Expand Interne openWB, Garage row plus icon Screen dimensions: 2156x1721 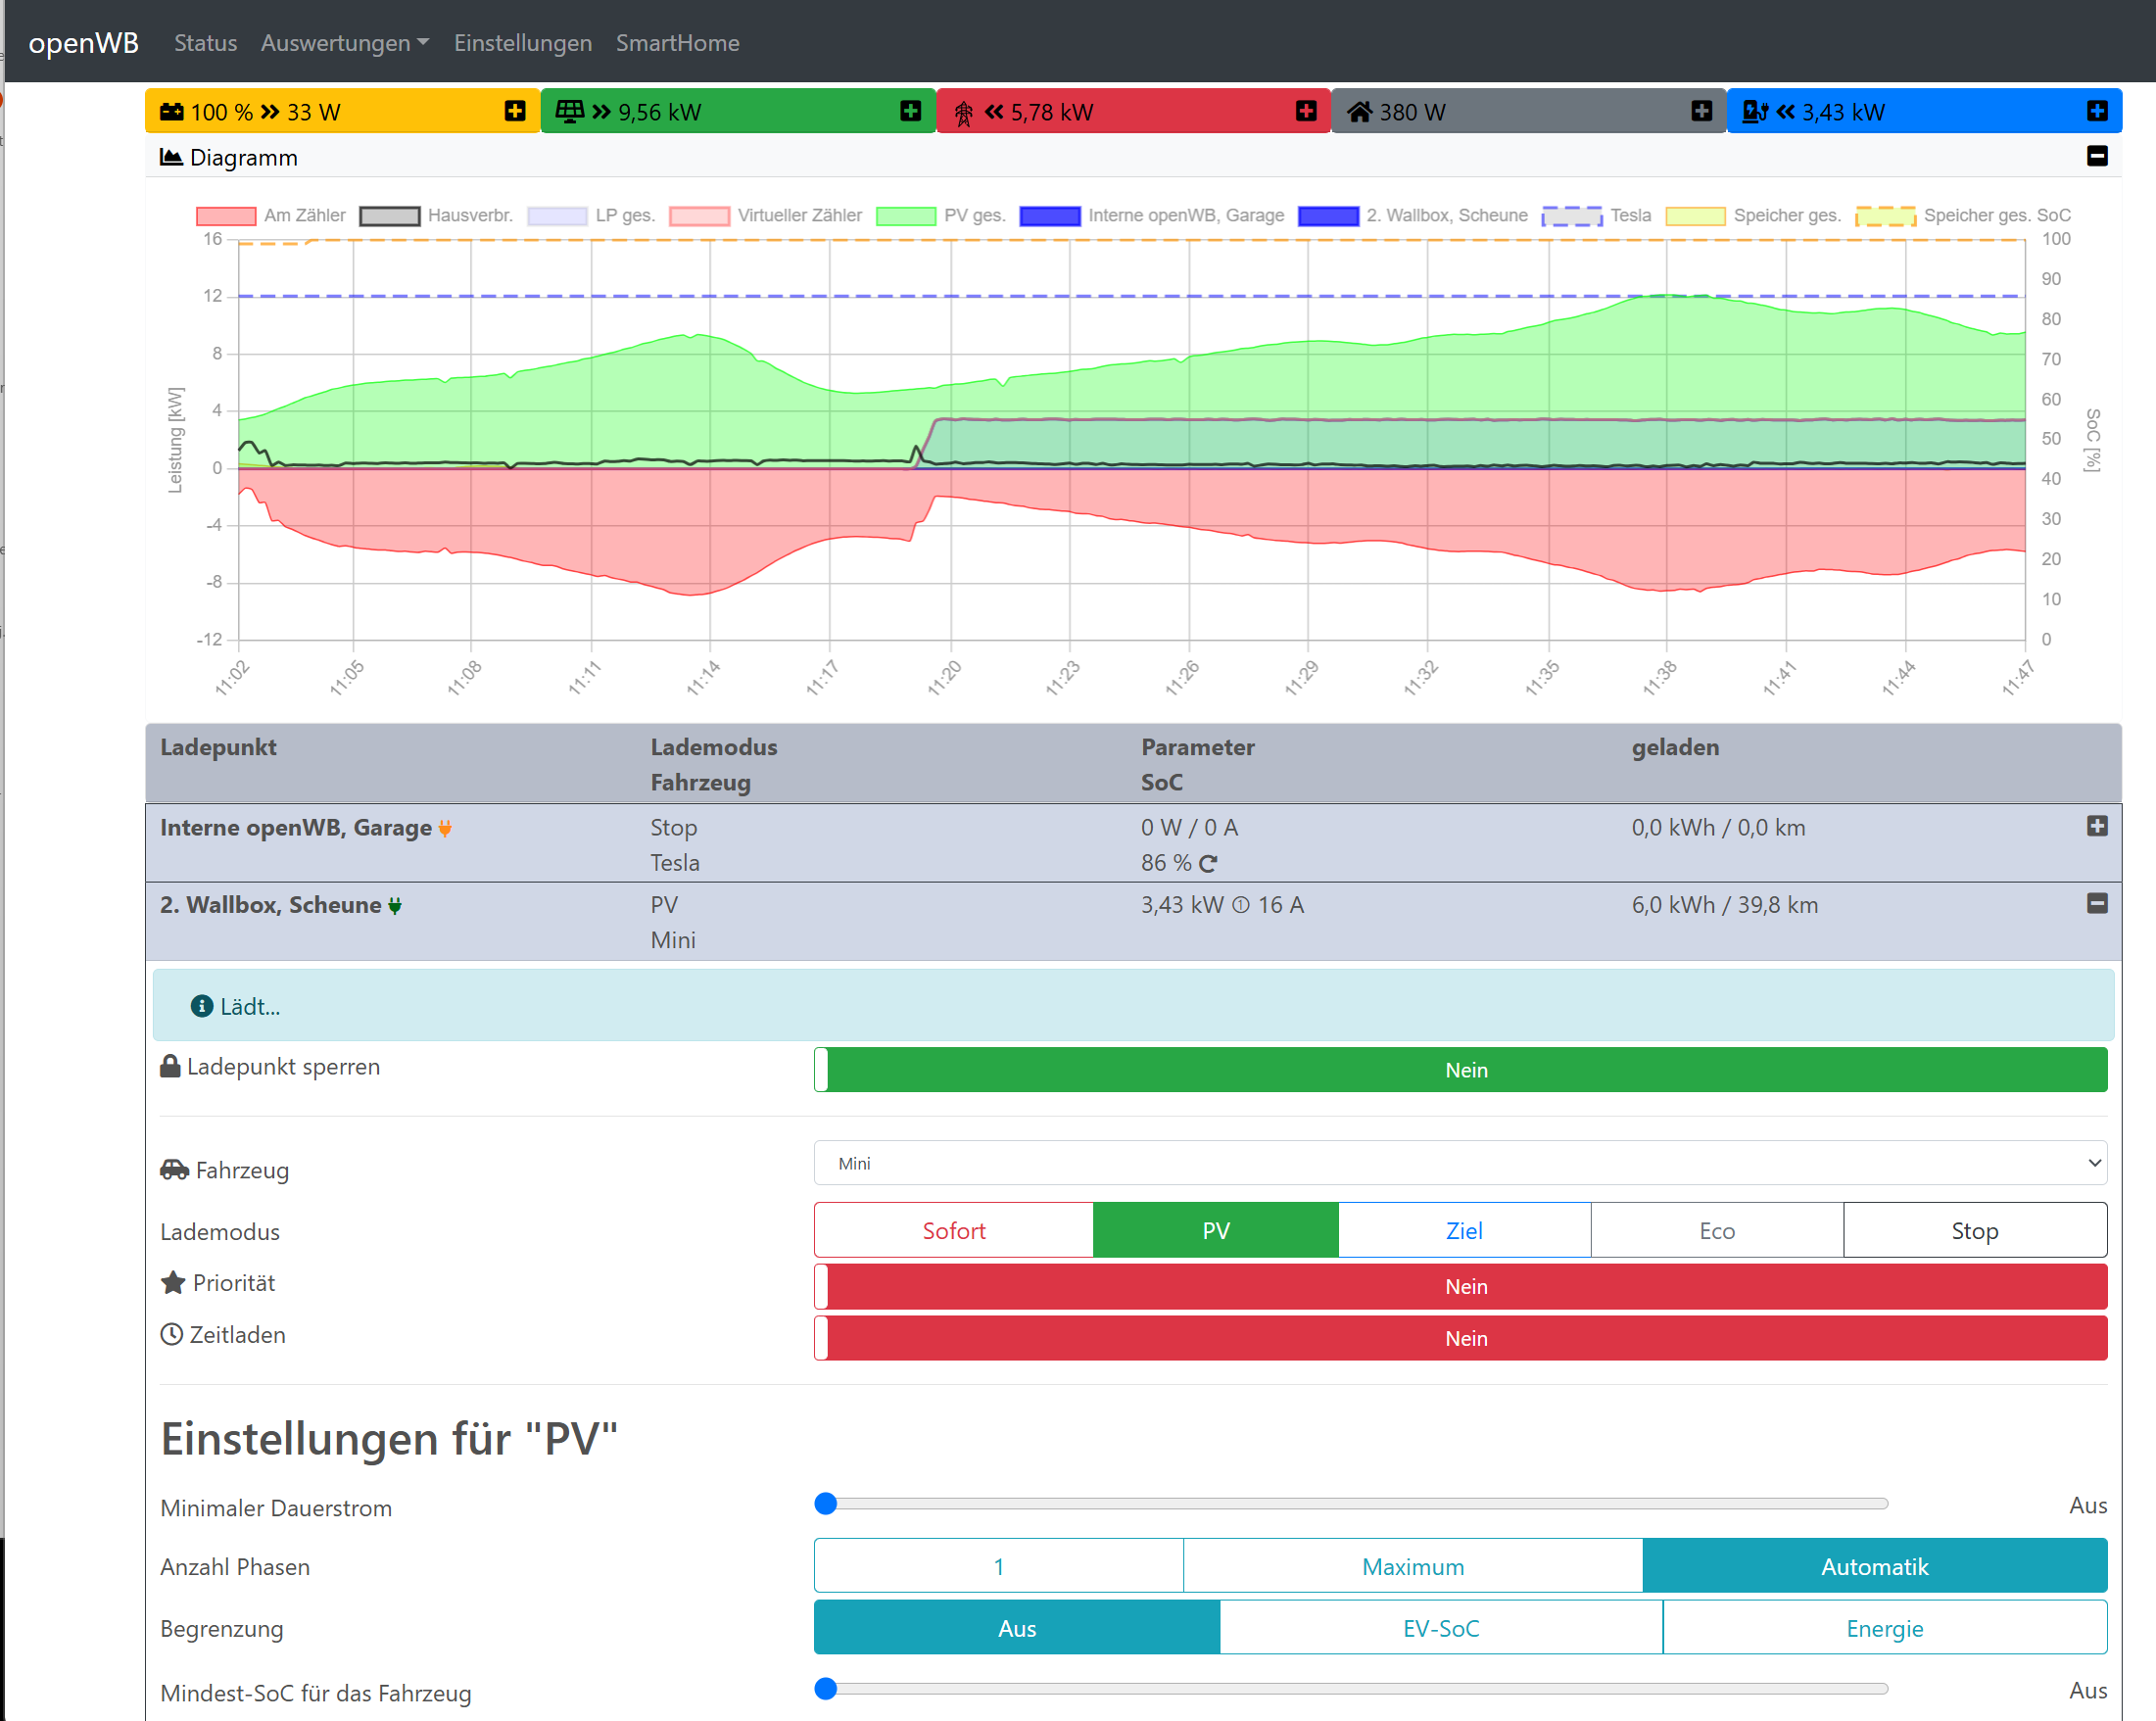click(2097, 826)
